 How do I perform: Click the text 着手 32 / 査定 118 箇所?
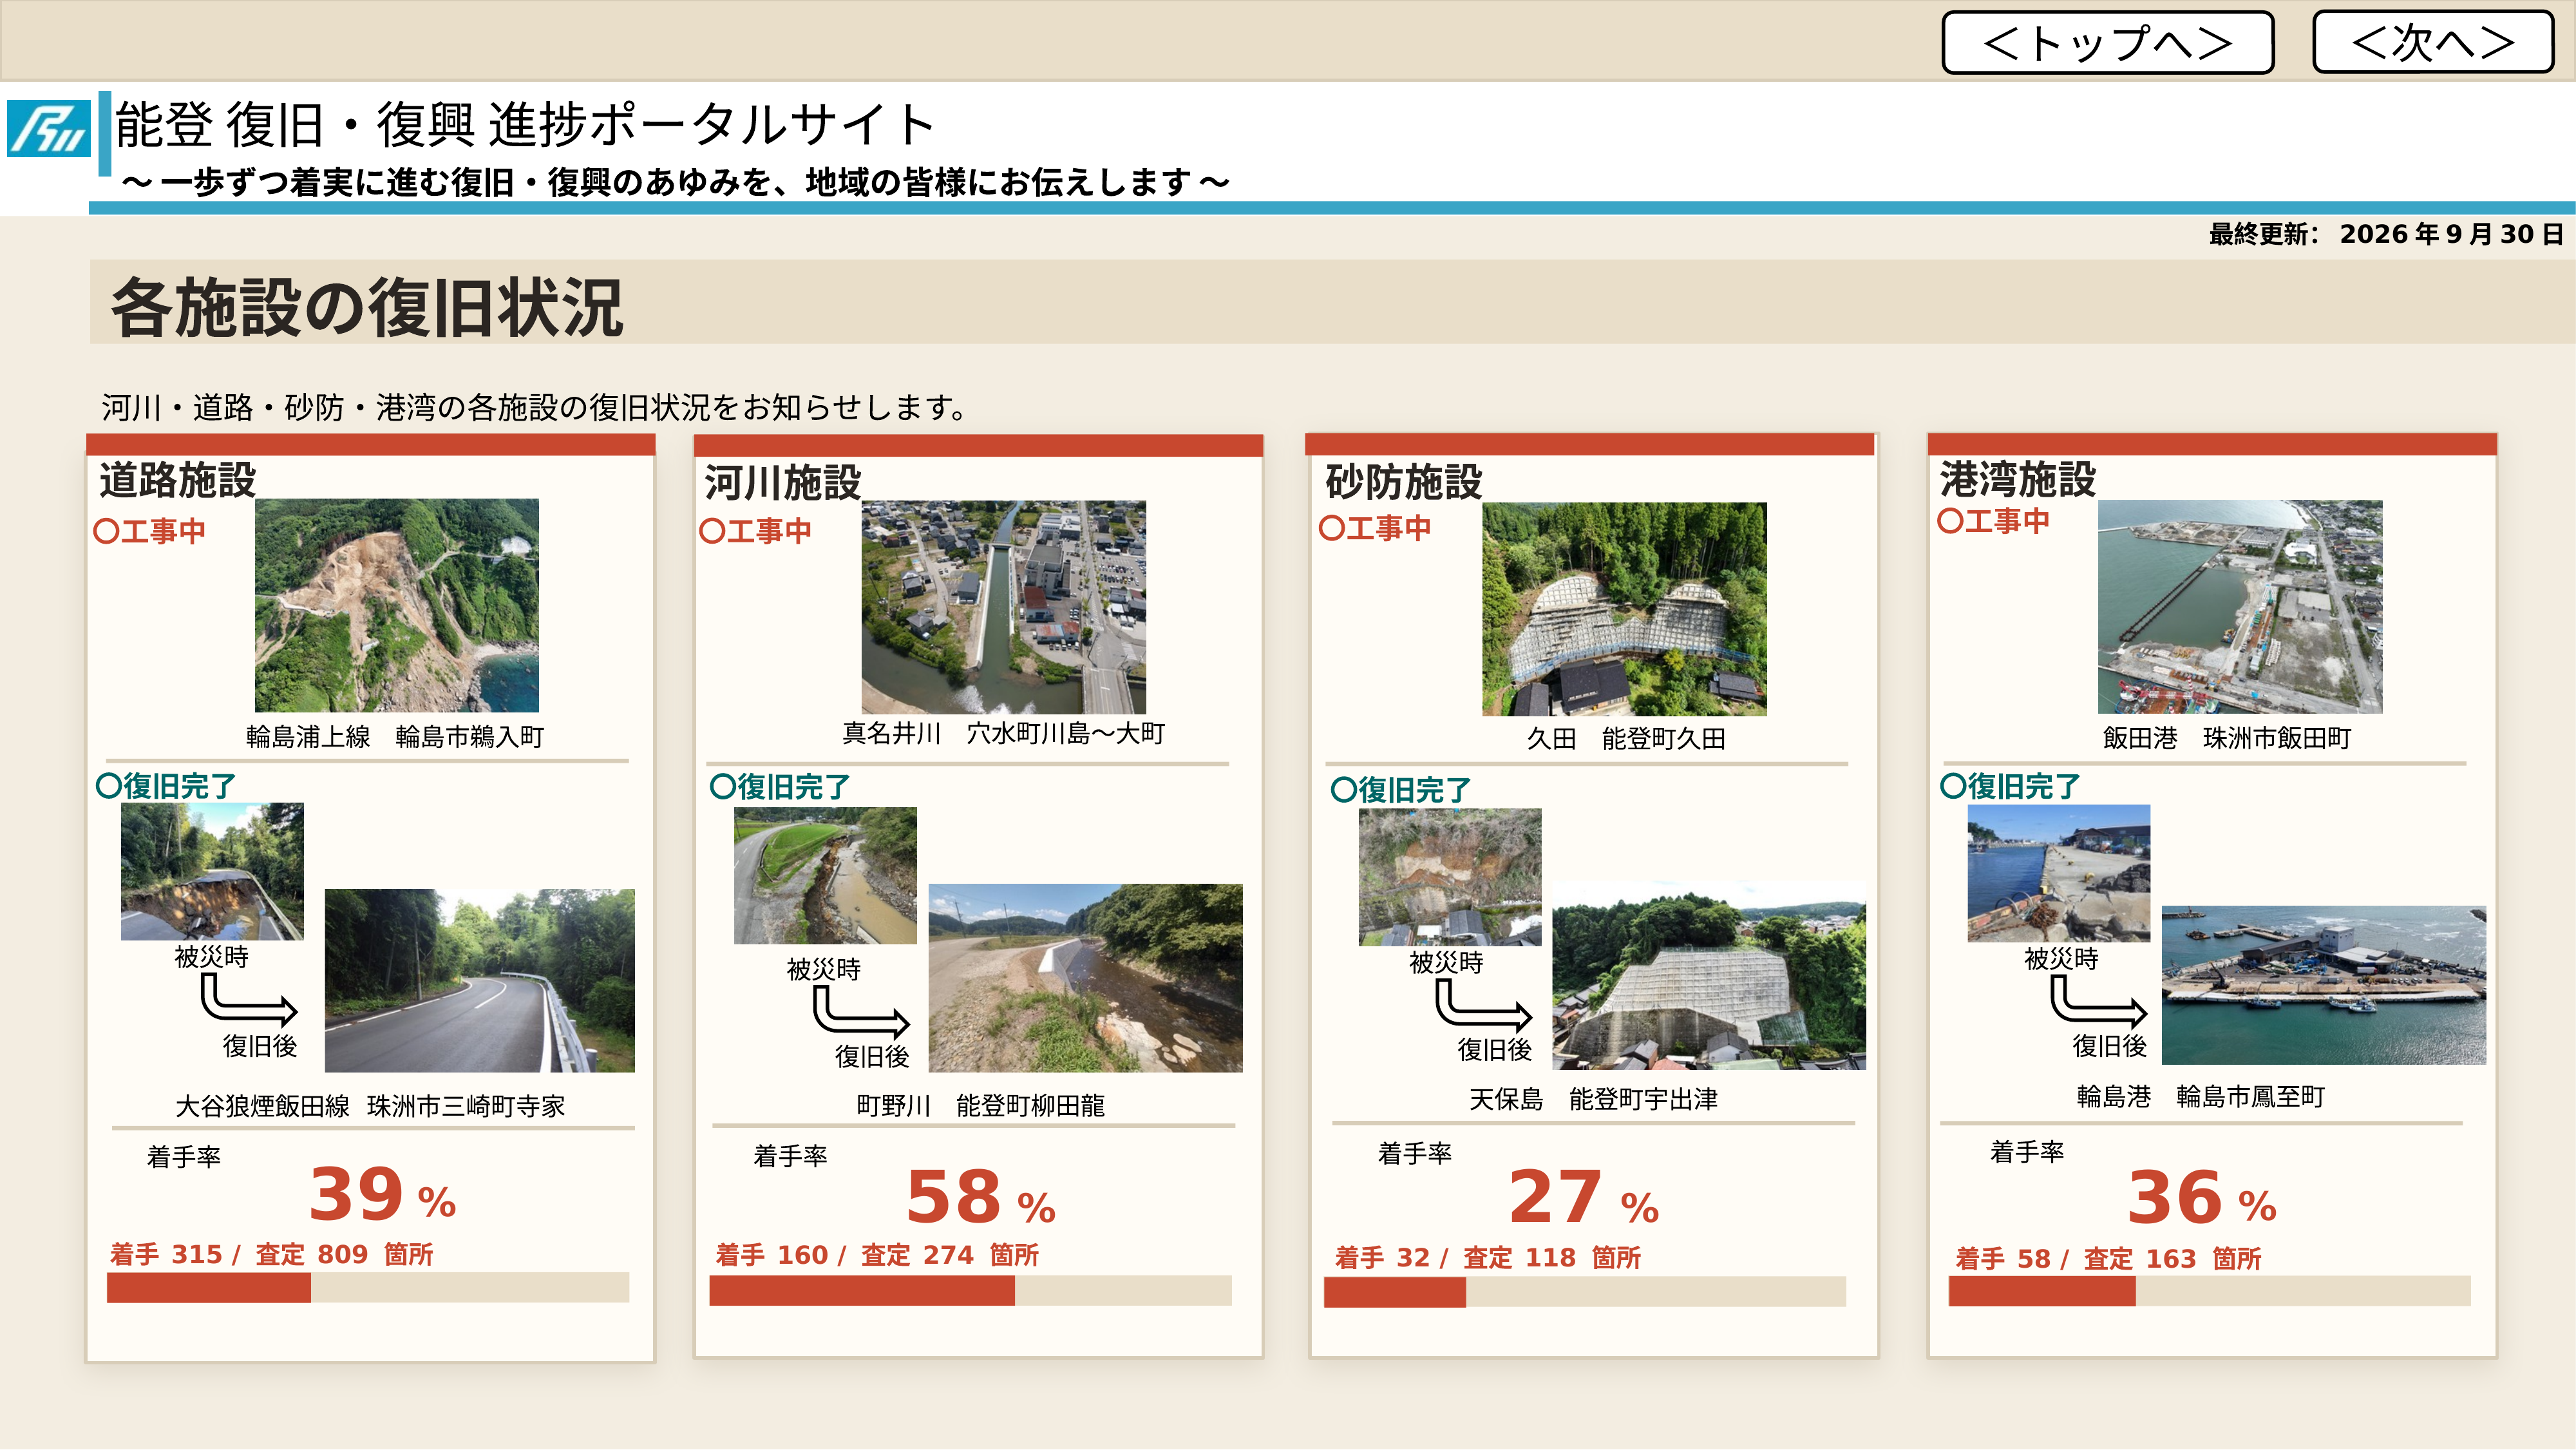click(x=1488, y=1258)
